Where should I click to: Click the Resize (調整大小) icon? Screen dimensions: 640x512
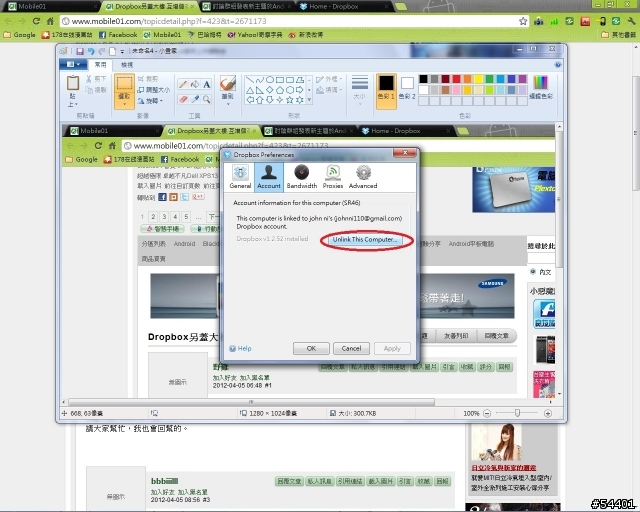tap(141, 89)
